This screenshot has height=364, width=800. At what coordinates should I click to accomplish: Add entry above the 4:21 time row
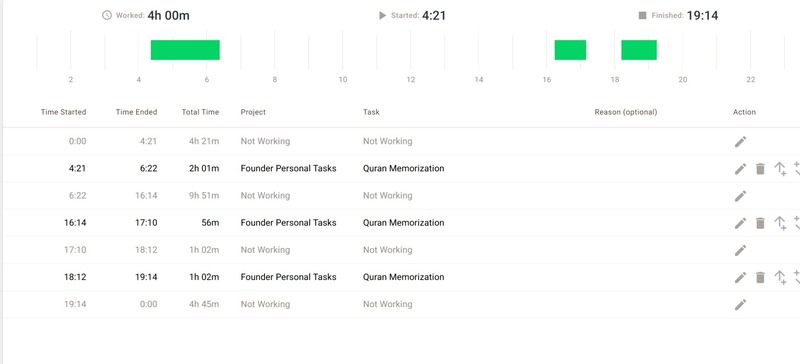click(x=780, y=168)
